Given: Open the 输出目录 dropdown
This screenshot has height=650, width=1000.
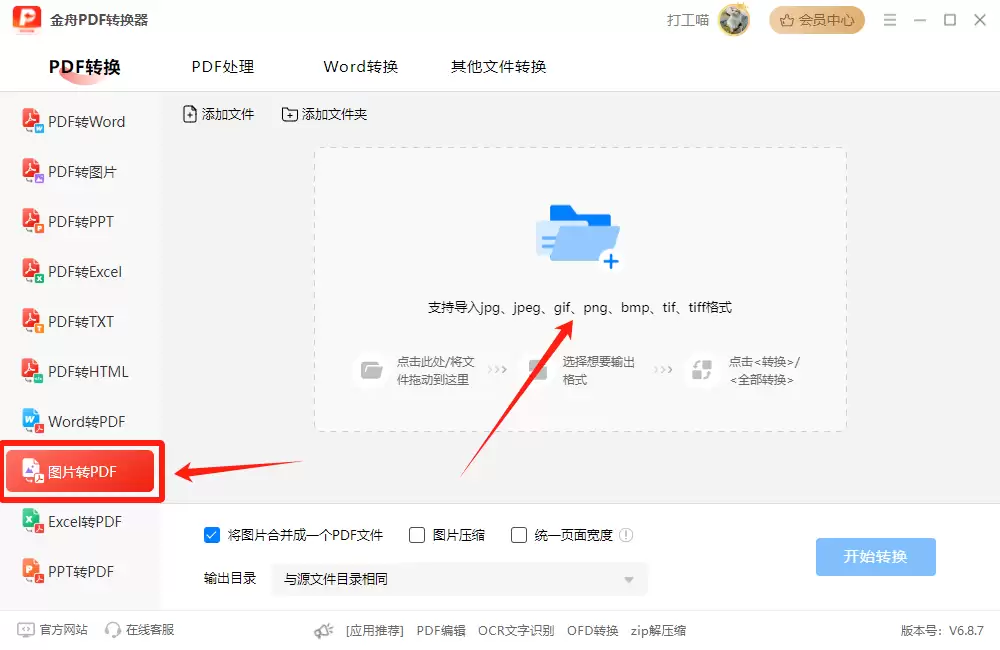Looking at the screenshot, I should (x=628, y=580).
